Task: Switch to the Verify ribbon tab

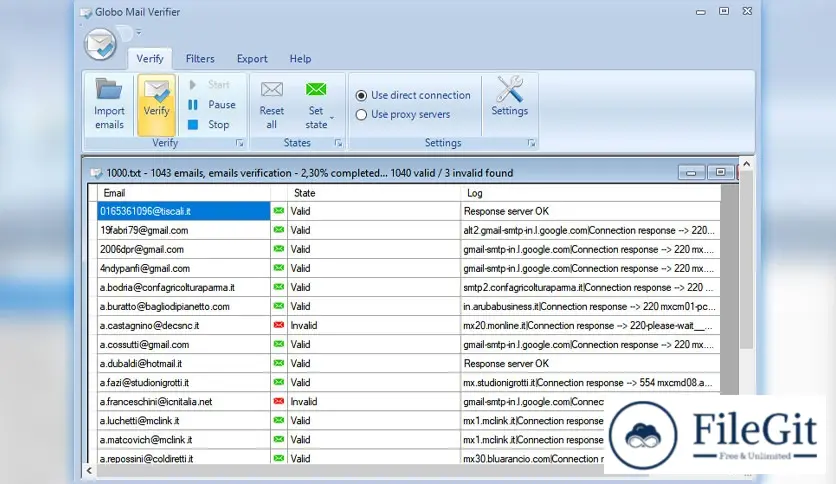Action: [x=150, y=59]
